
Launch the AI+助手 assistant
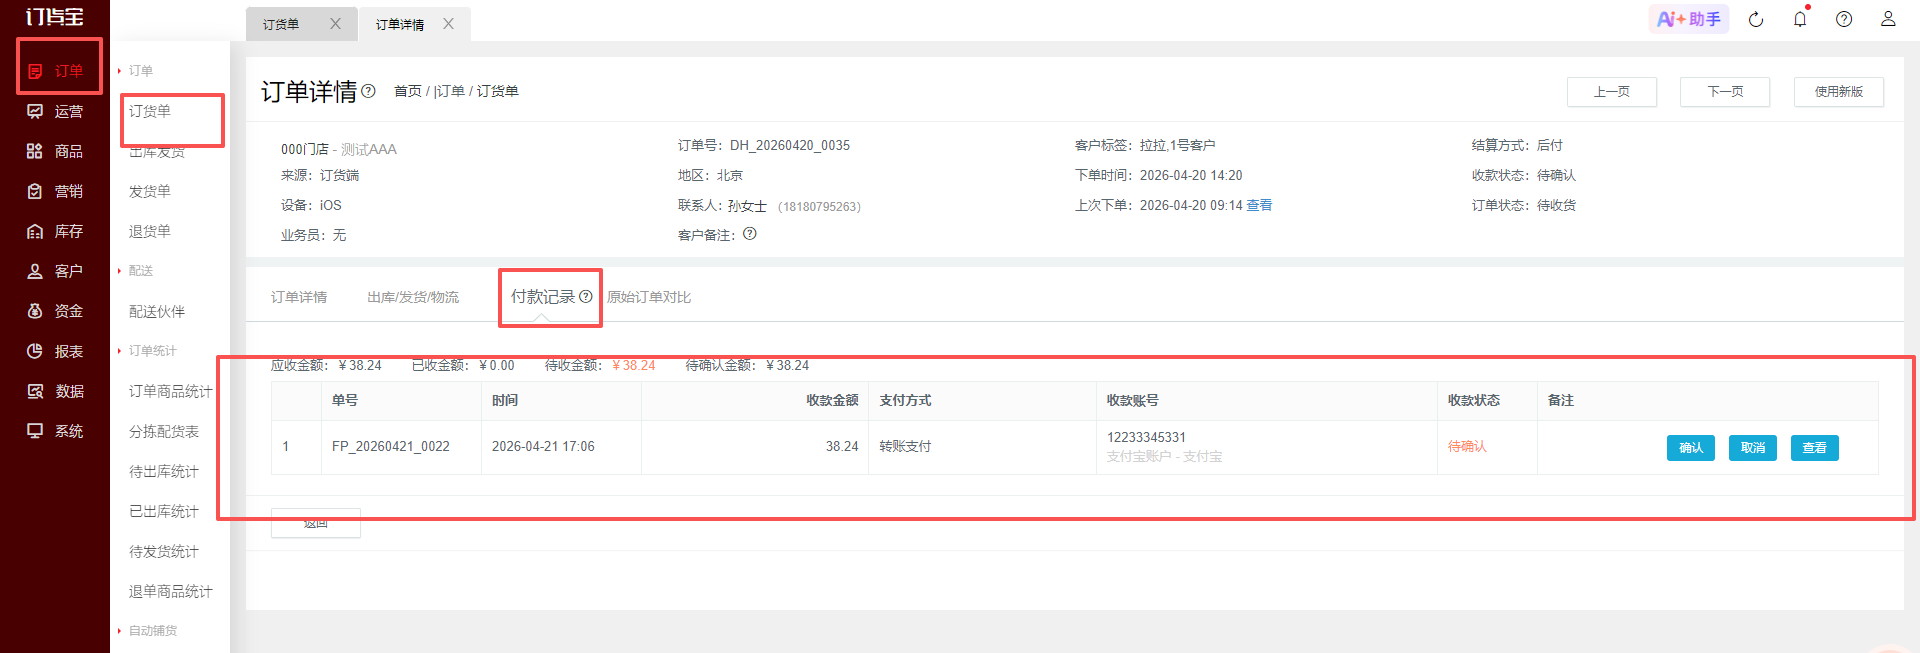coord(1689,19)
